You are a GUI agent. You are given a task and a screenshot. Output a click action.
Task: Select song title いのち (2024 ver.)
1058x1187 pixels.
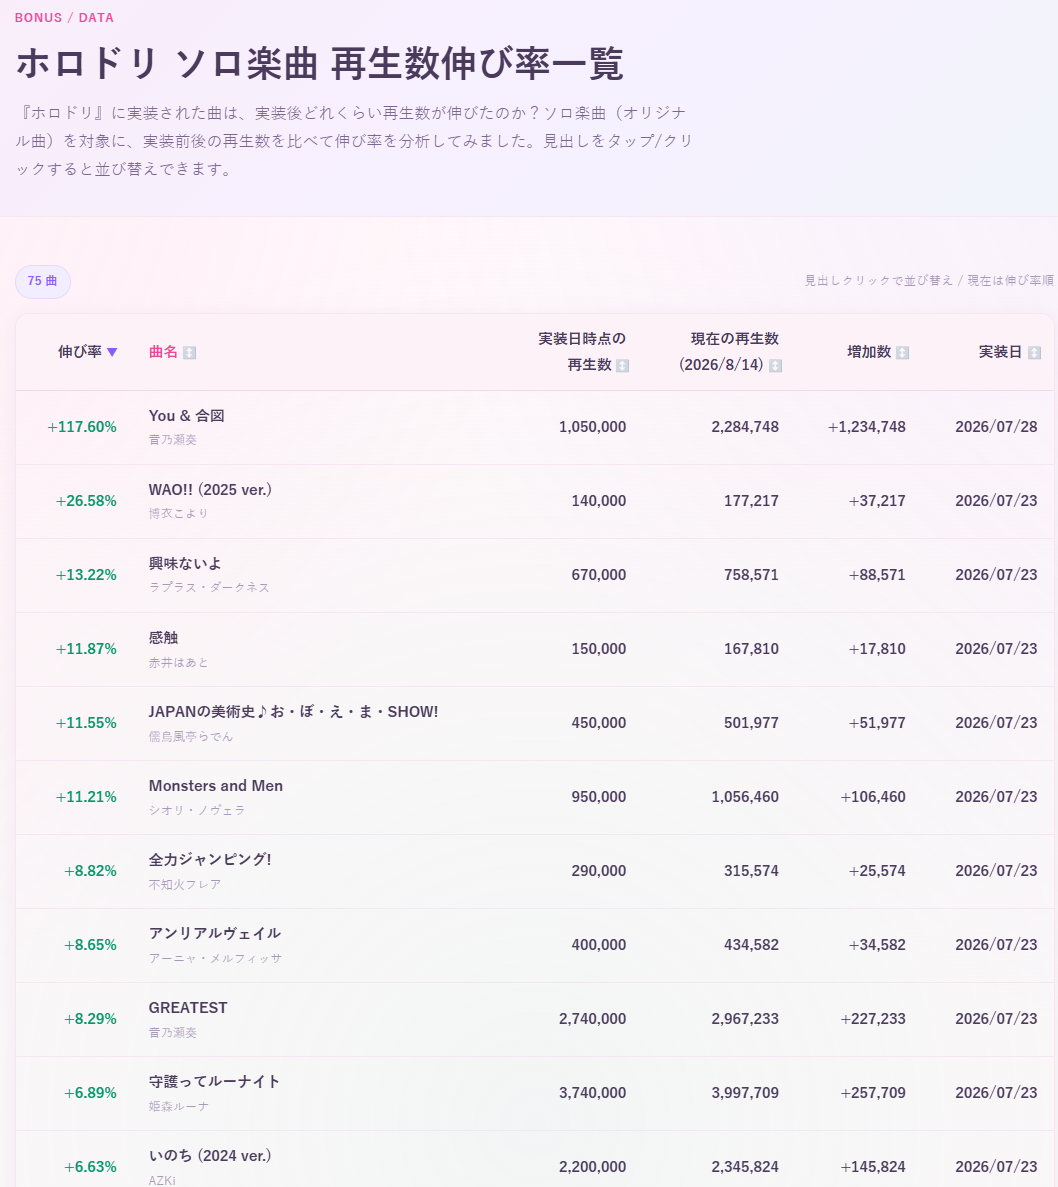click(210, 1156)
